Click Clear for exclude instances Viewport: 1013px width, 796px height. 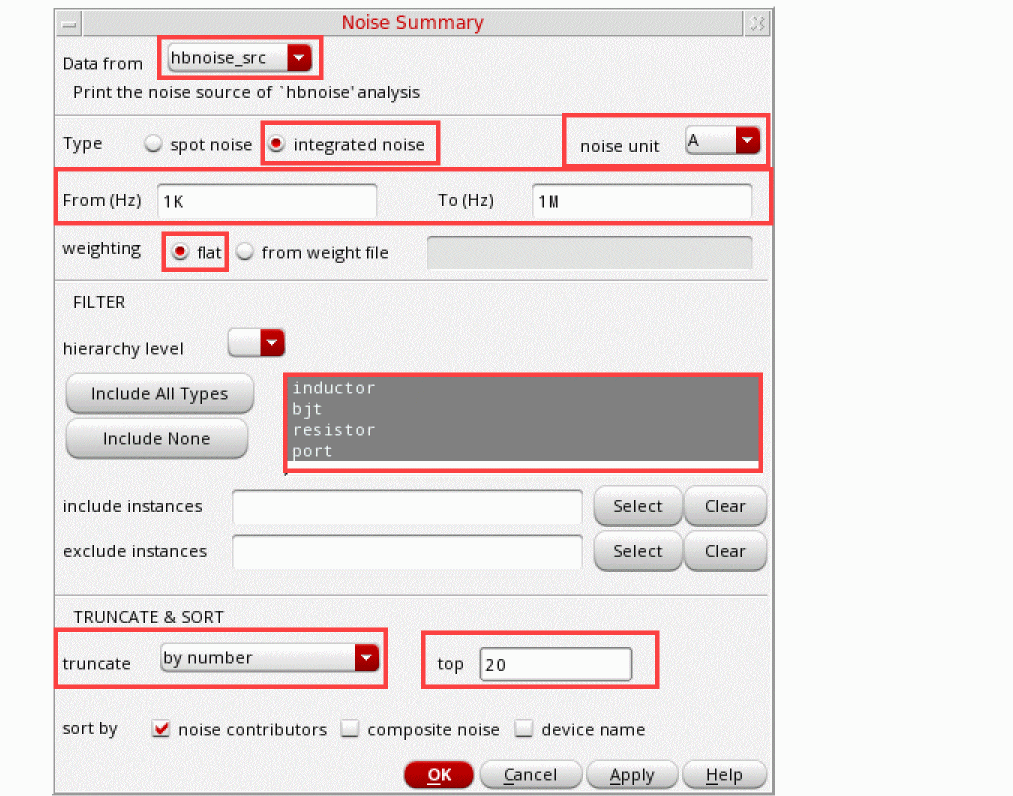click(x=725, y=551)
